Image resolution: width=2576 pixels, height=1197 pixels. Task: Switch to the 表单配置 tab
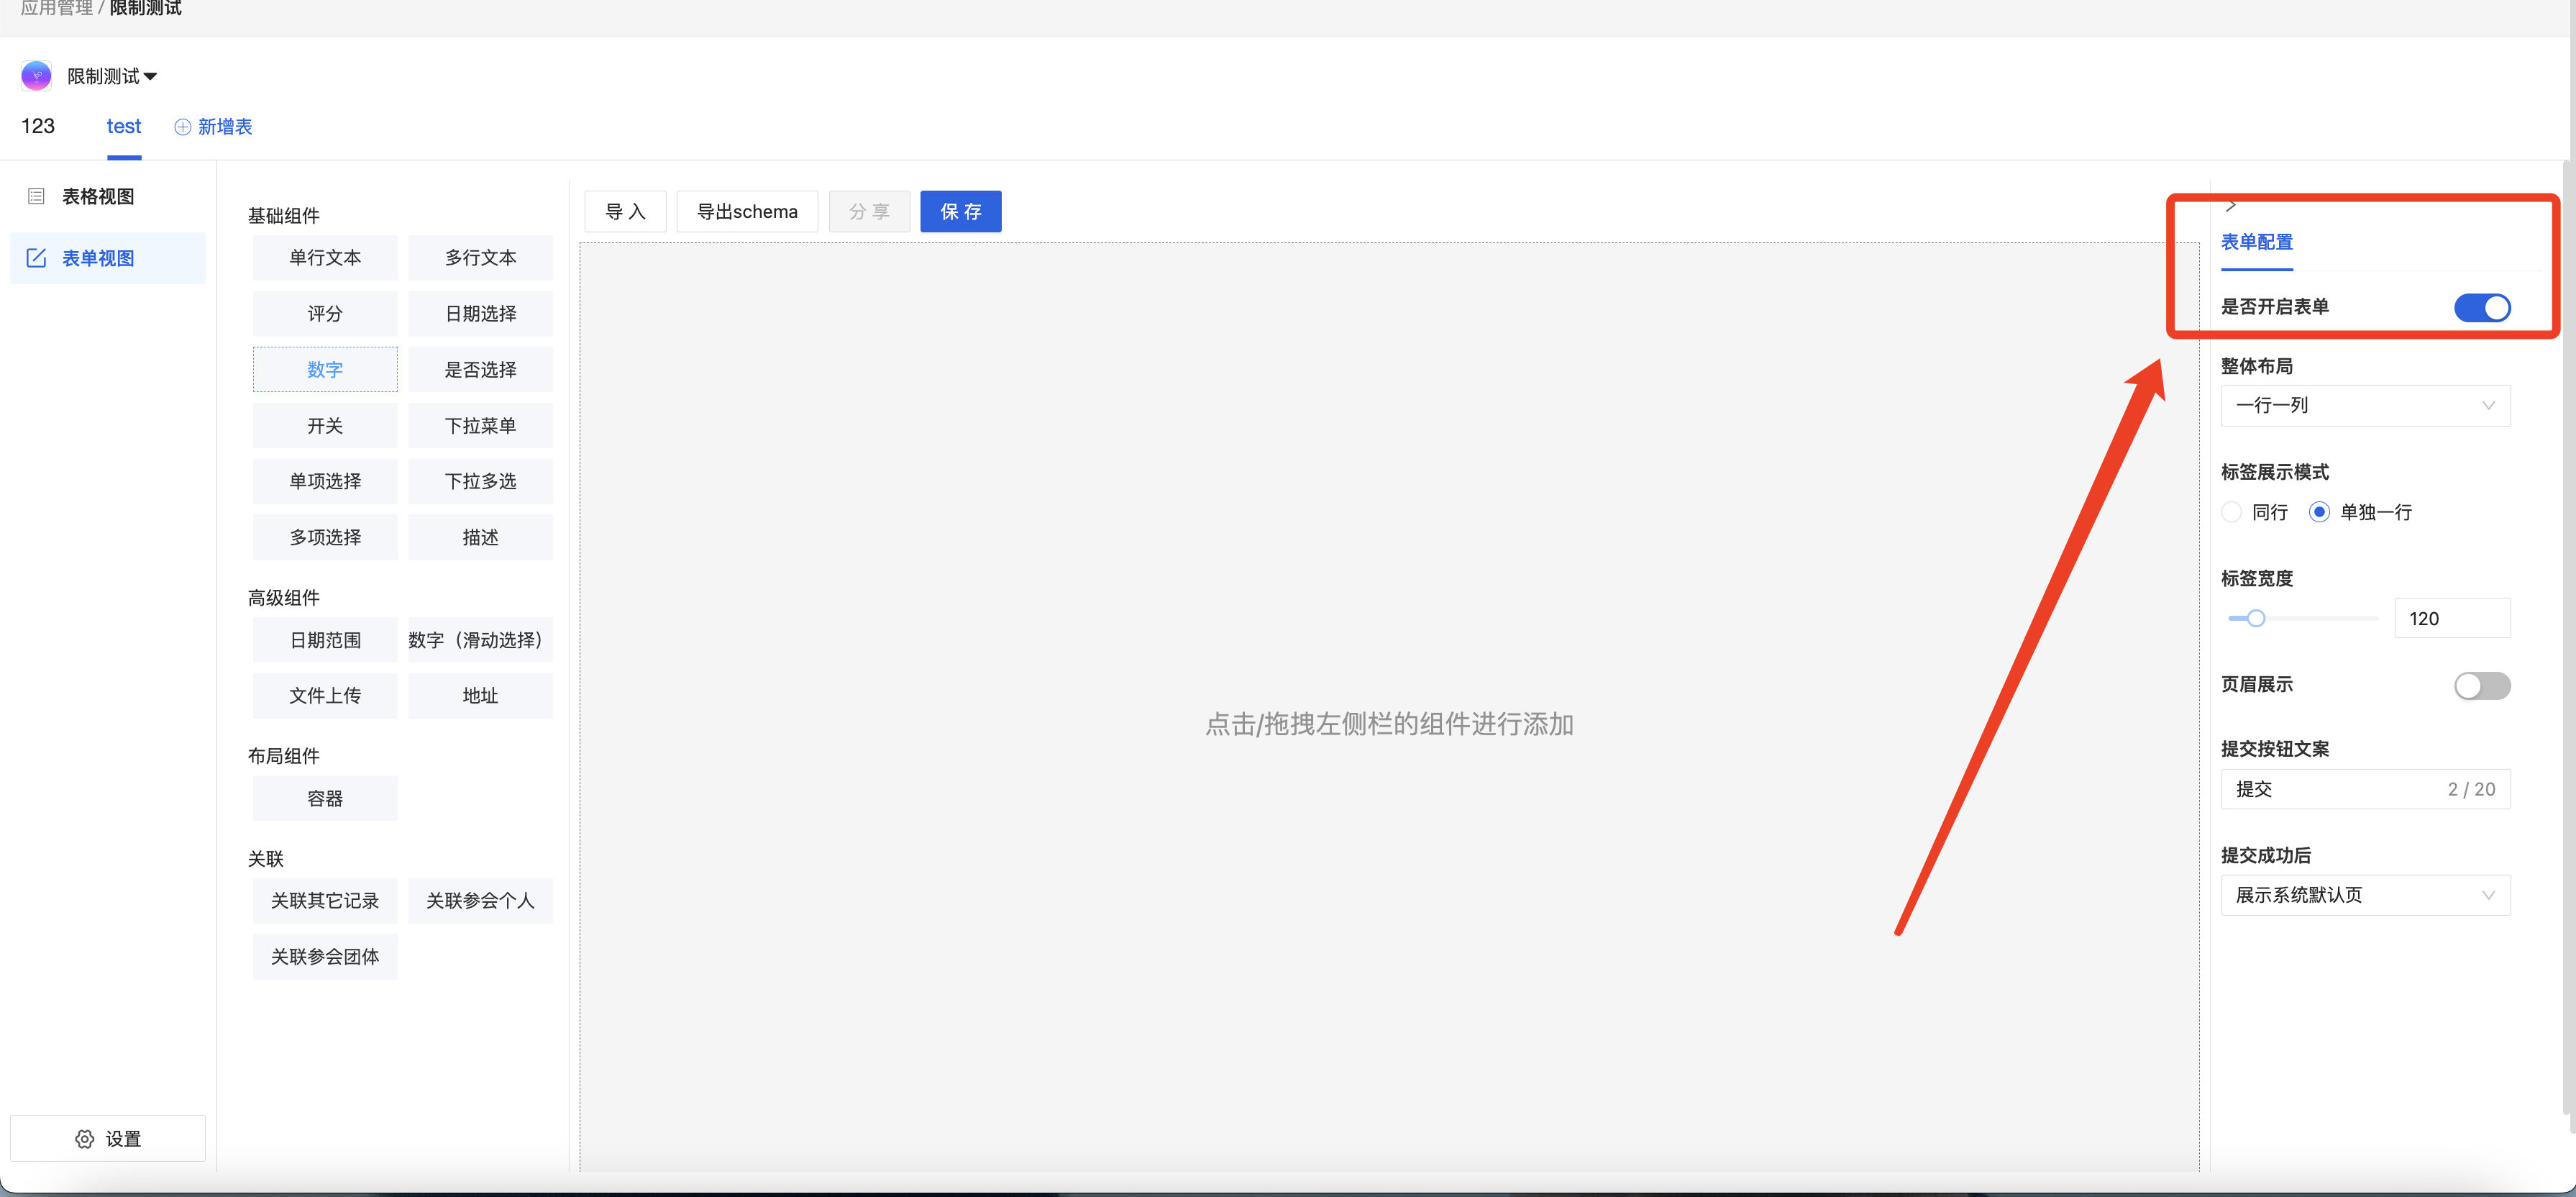coord(2256,242)
